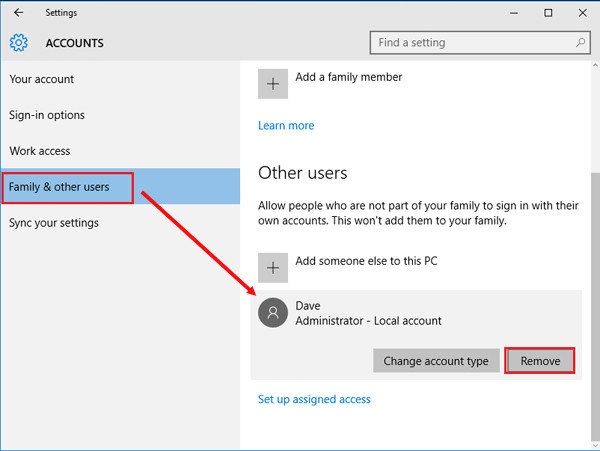
Task: Click the Change account type button
Action: 436,361
